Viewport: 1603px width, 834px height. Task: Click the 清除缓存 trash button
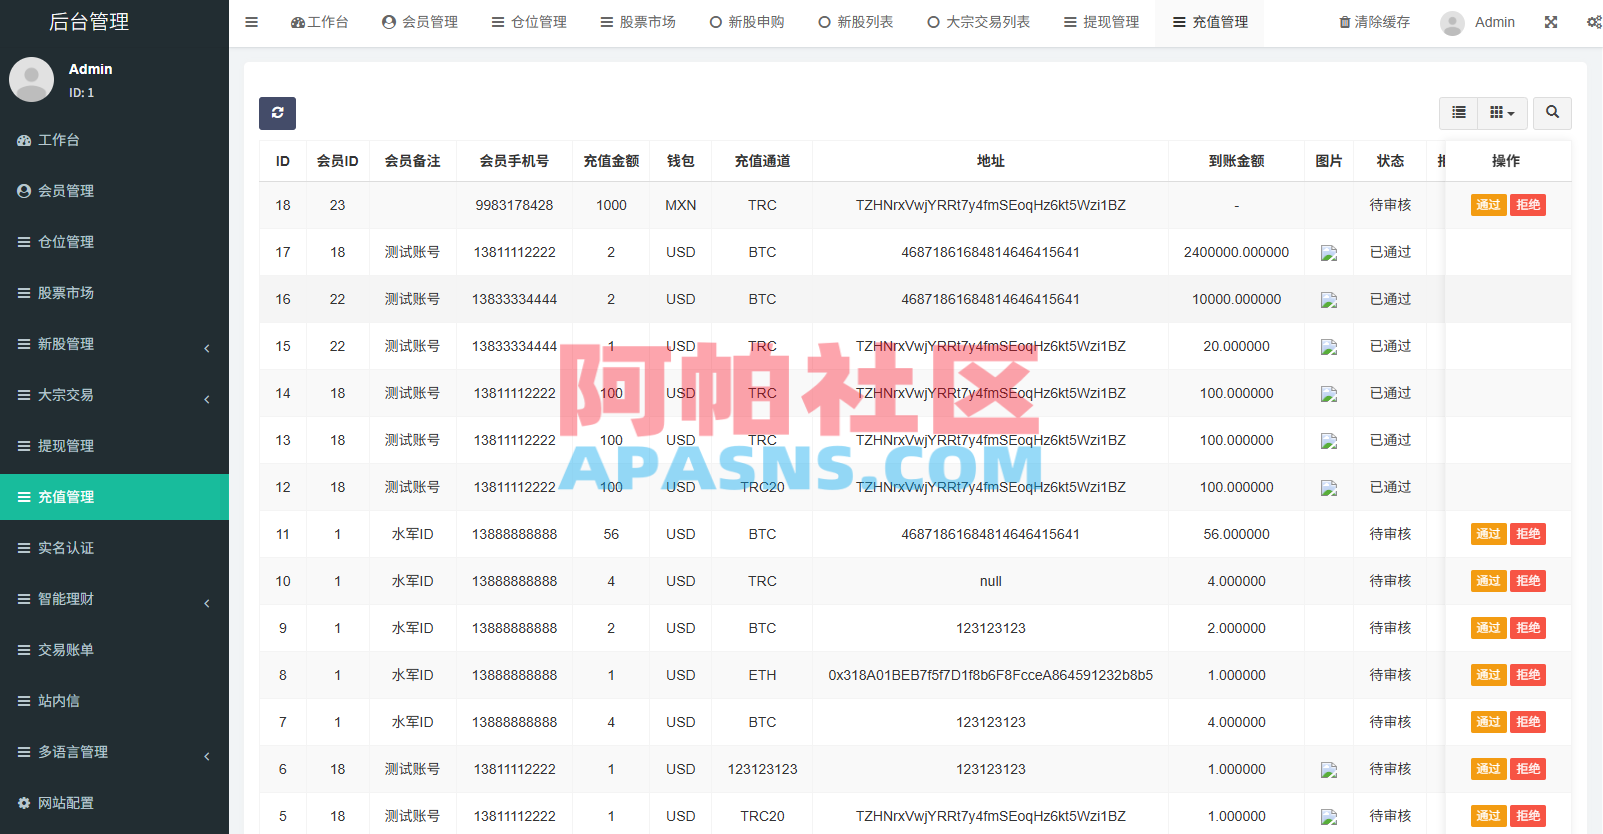tap(1375, 22)
